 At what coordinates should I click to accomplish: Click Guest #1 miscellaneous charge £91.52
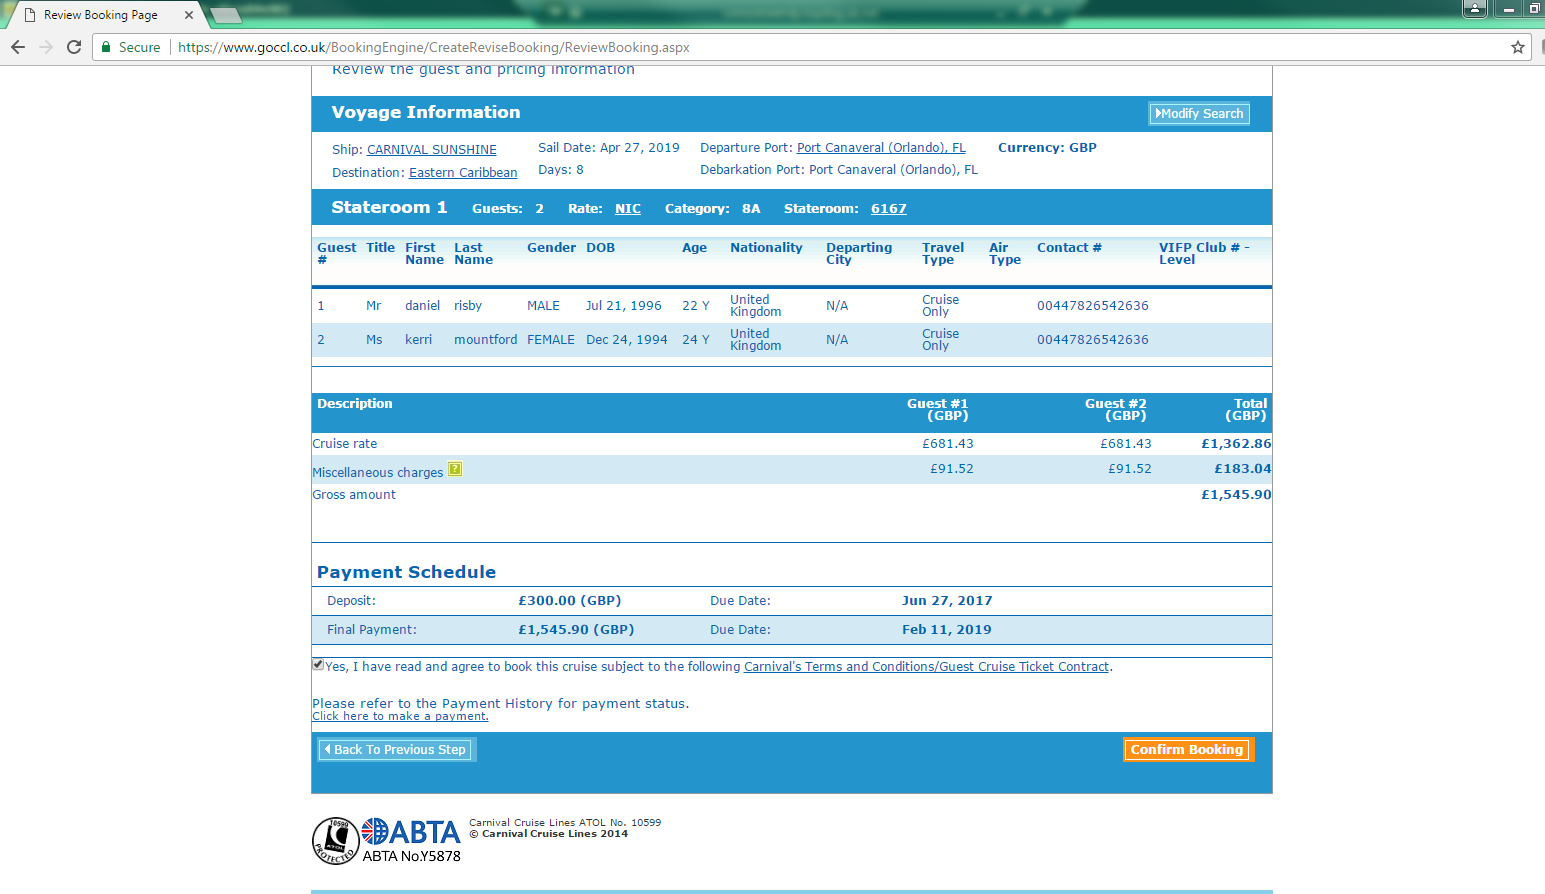pos(952,469)
